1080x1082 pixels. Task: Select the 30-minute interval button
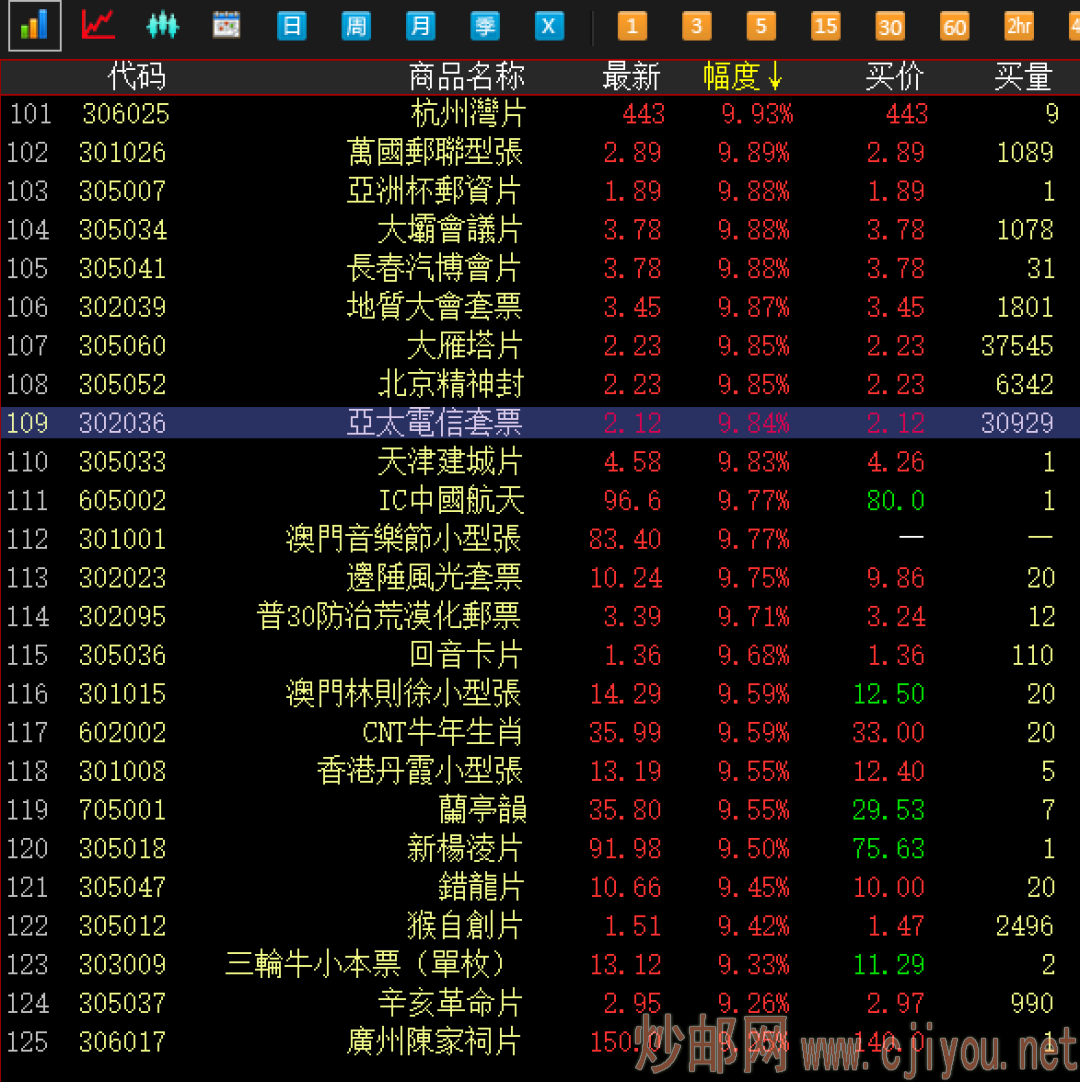click(x=890, y=26)
